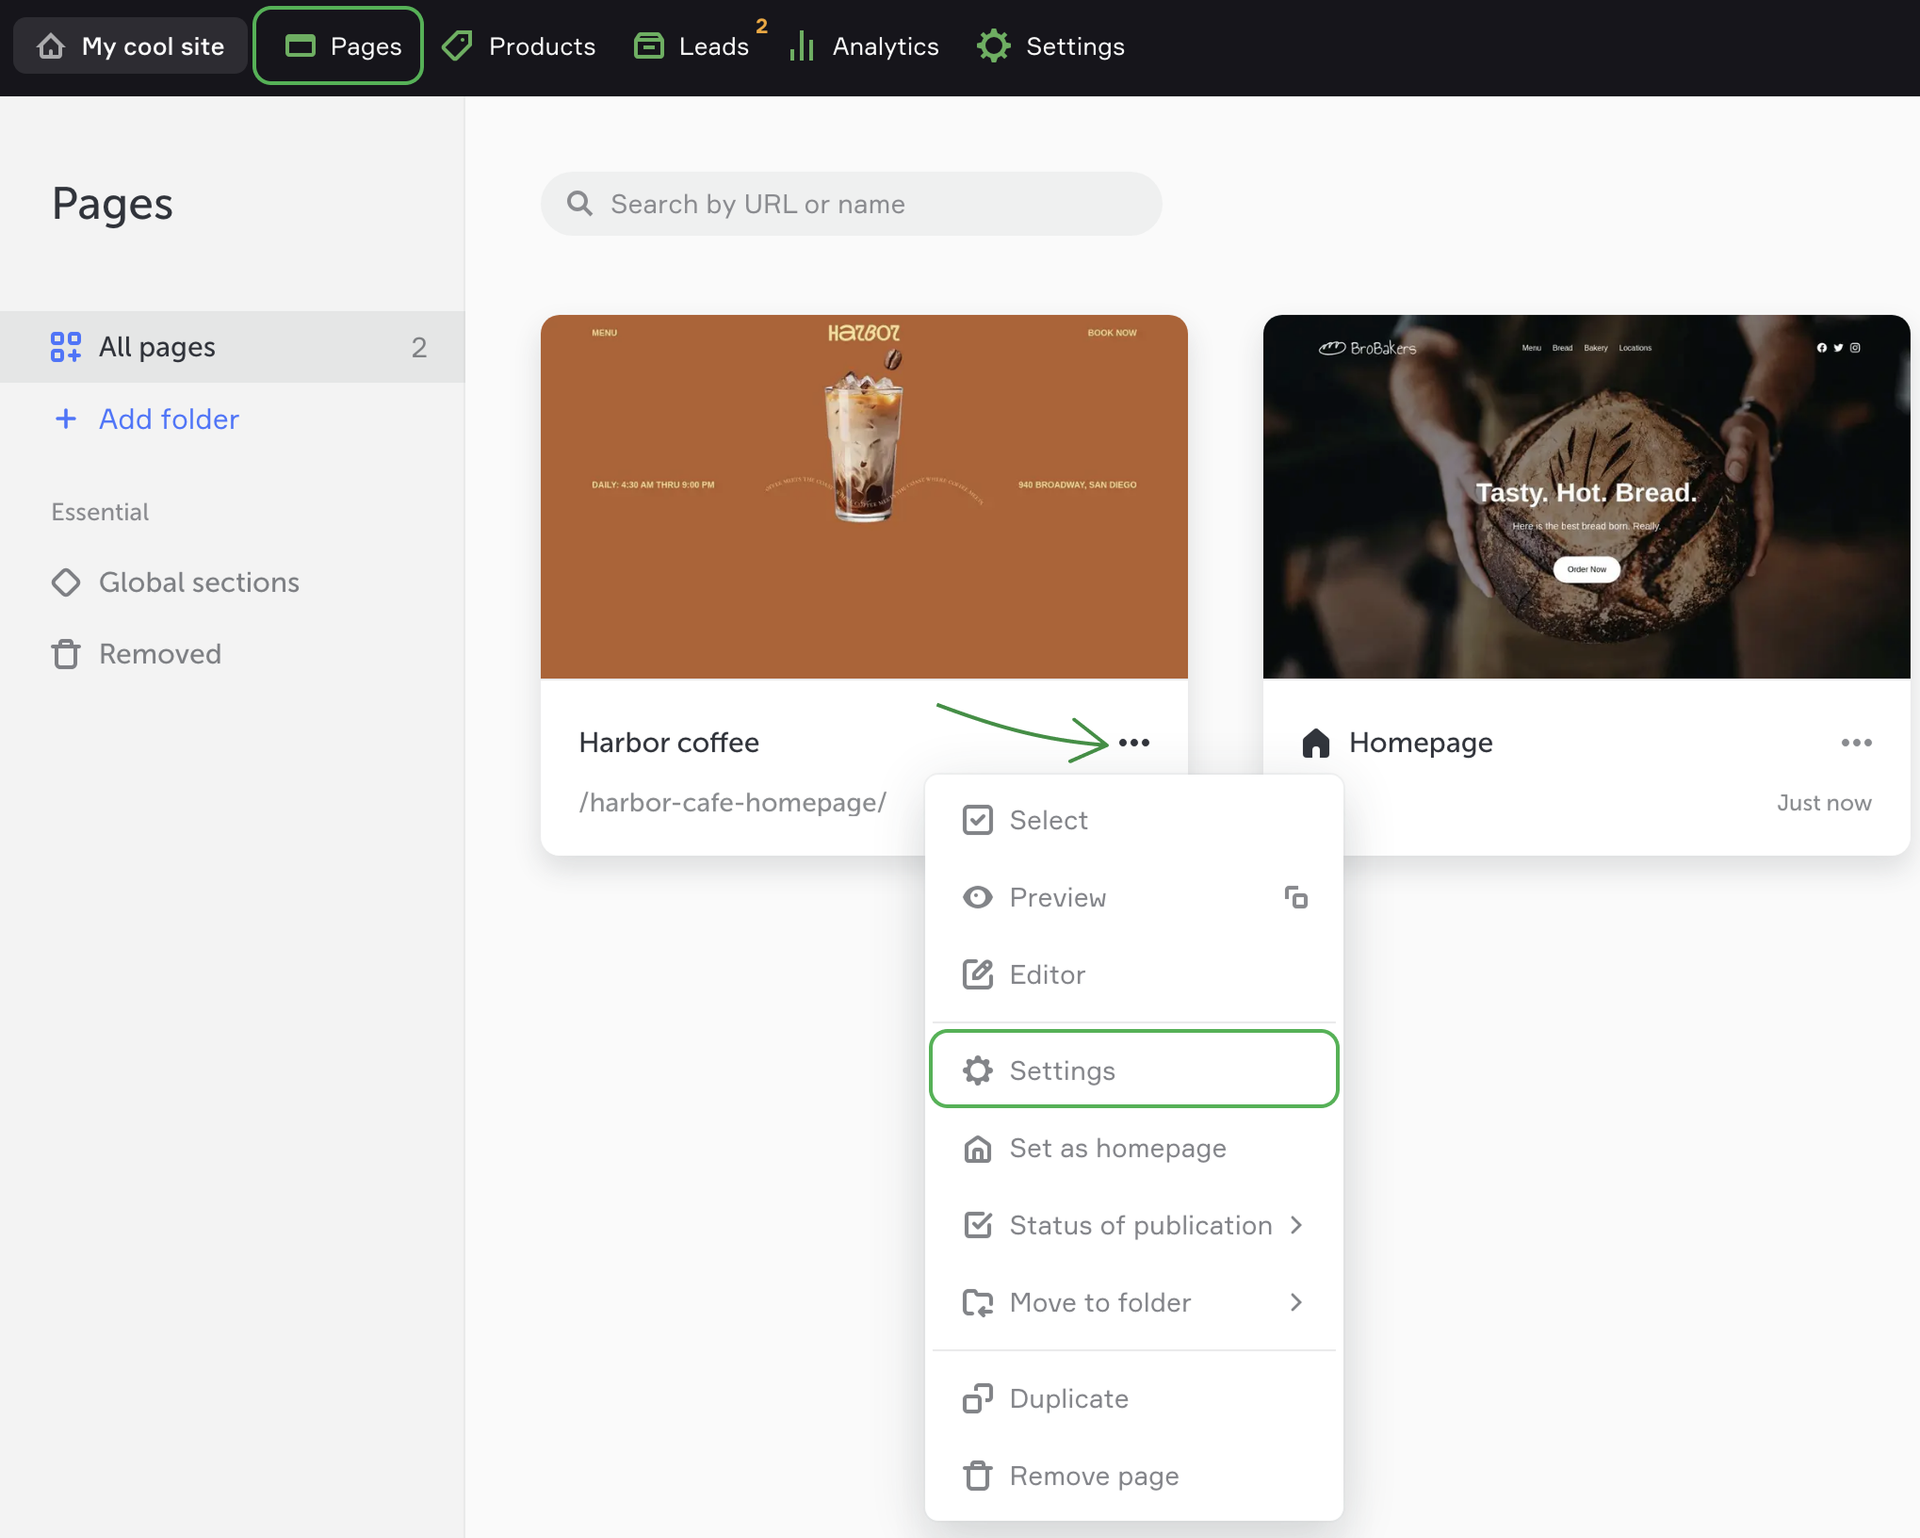Expand the Status of publication submenu
1920x1538 pixels.
coord(1140,1225)
